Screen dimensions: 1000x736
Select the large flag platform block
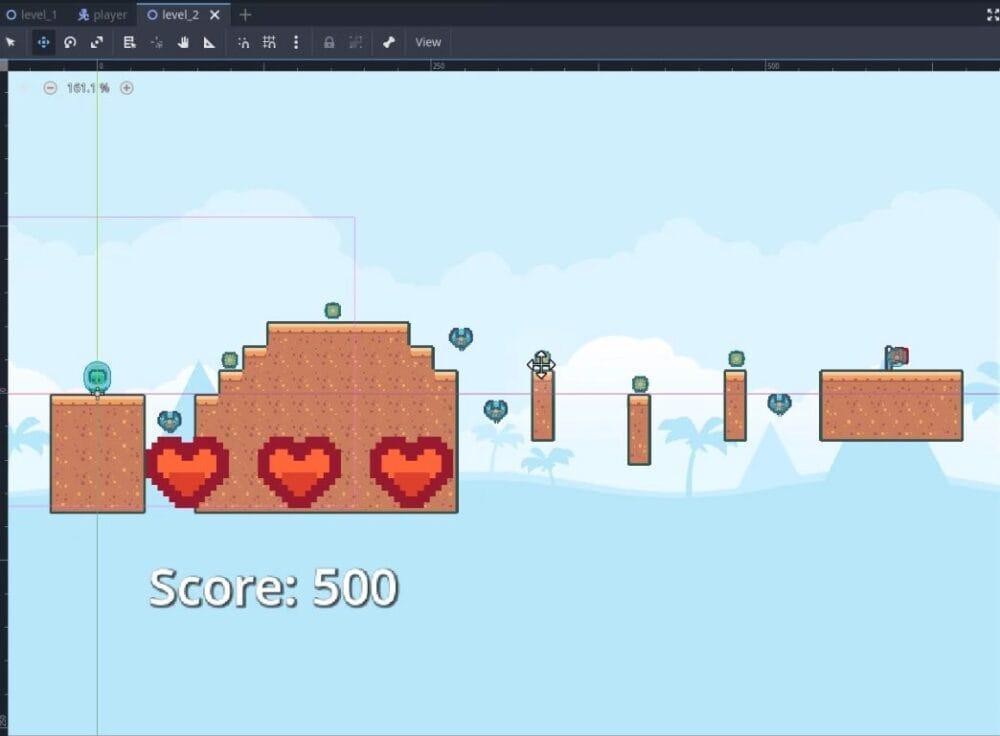(891, 406)
